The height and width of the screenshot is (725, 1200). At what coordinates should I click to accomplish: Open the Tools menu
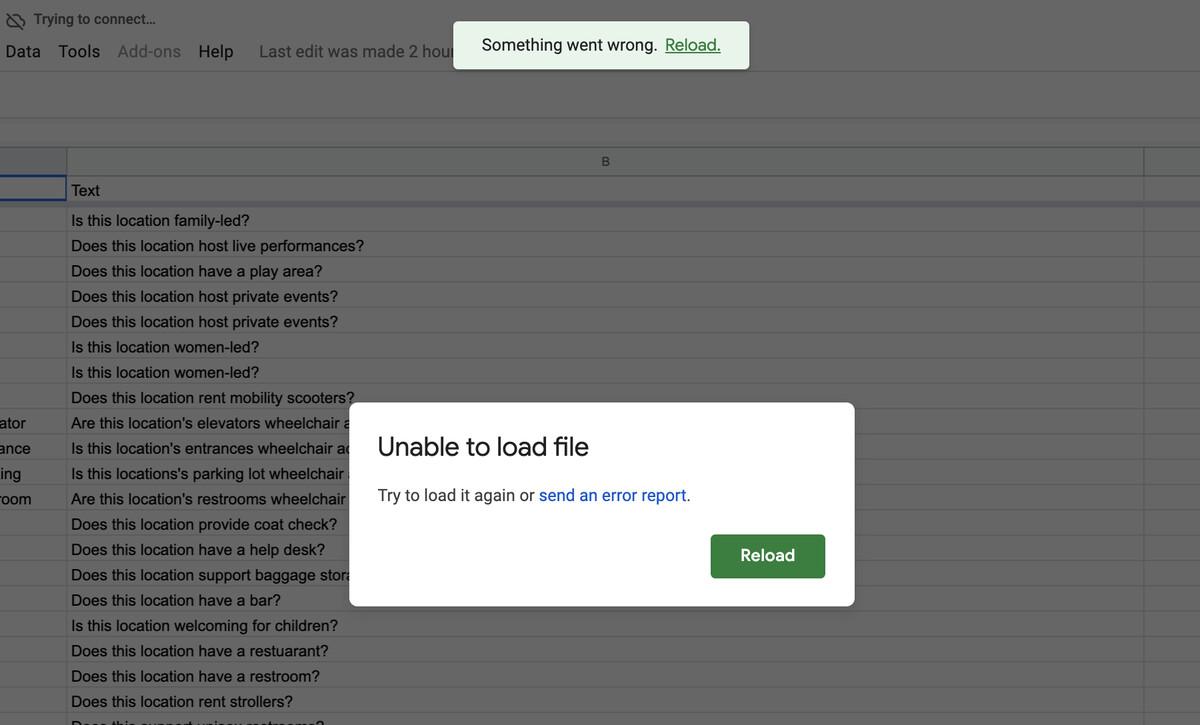(x=79, y=51)
